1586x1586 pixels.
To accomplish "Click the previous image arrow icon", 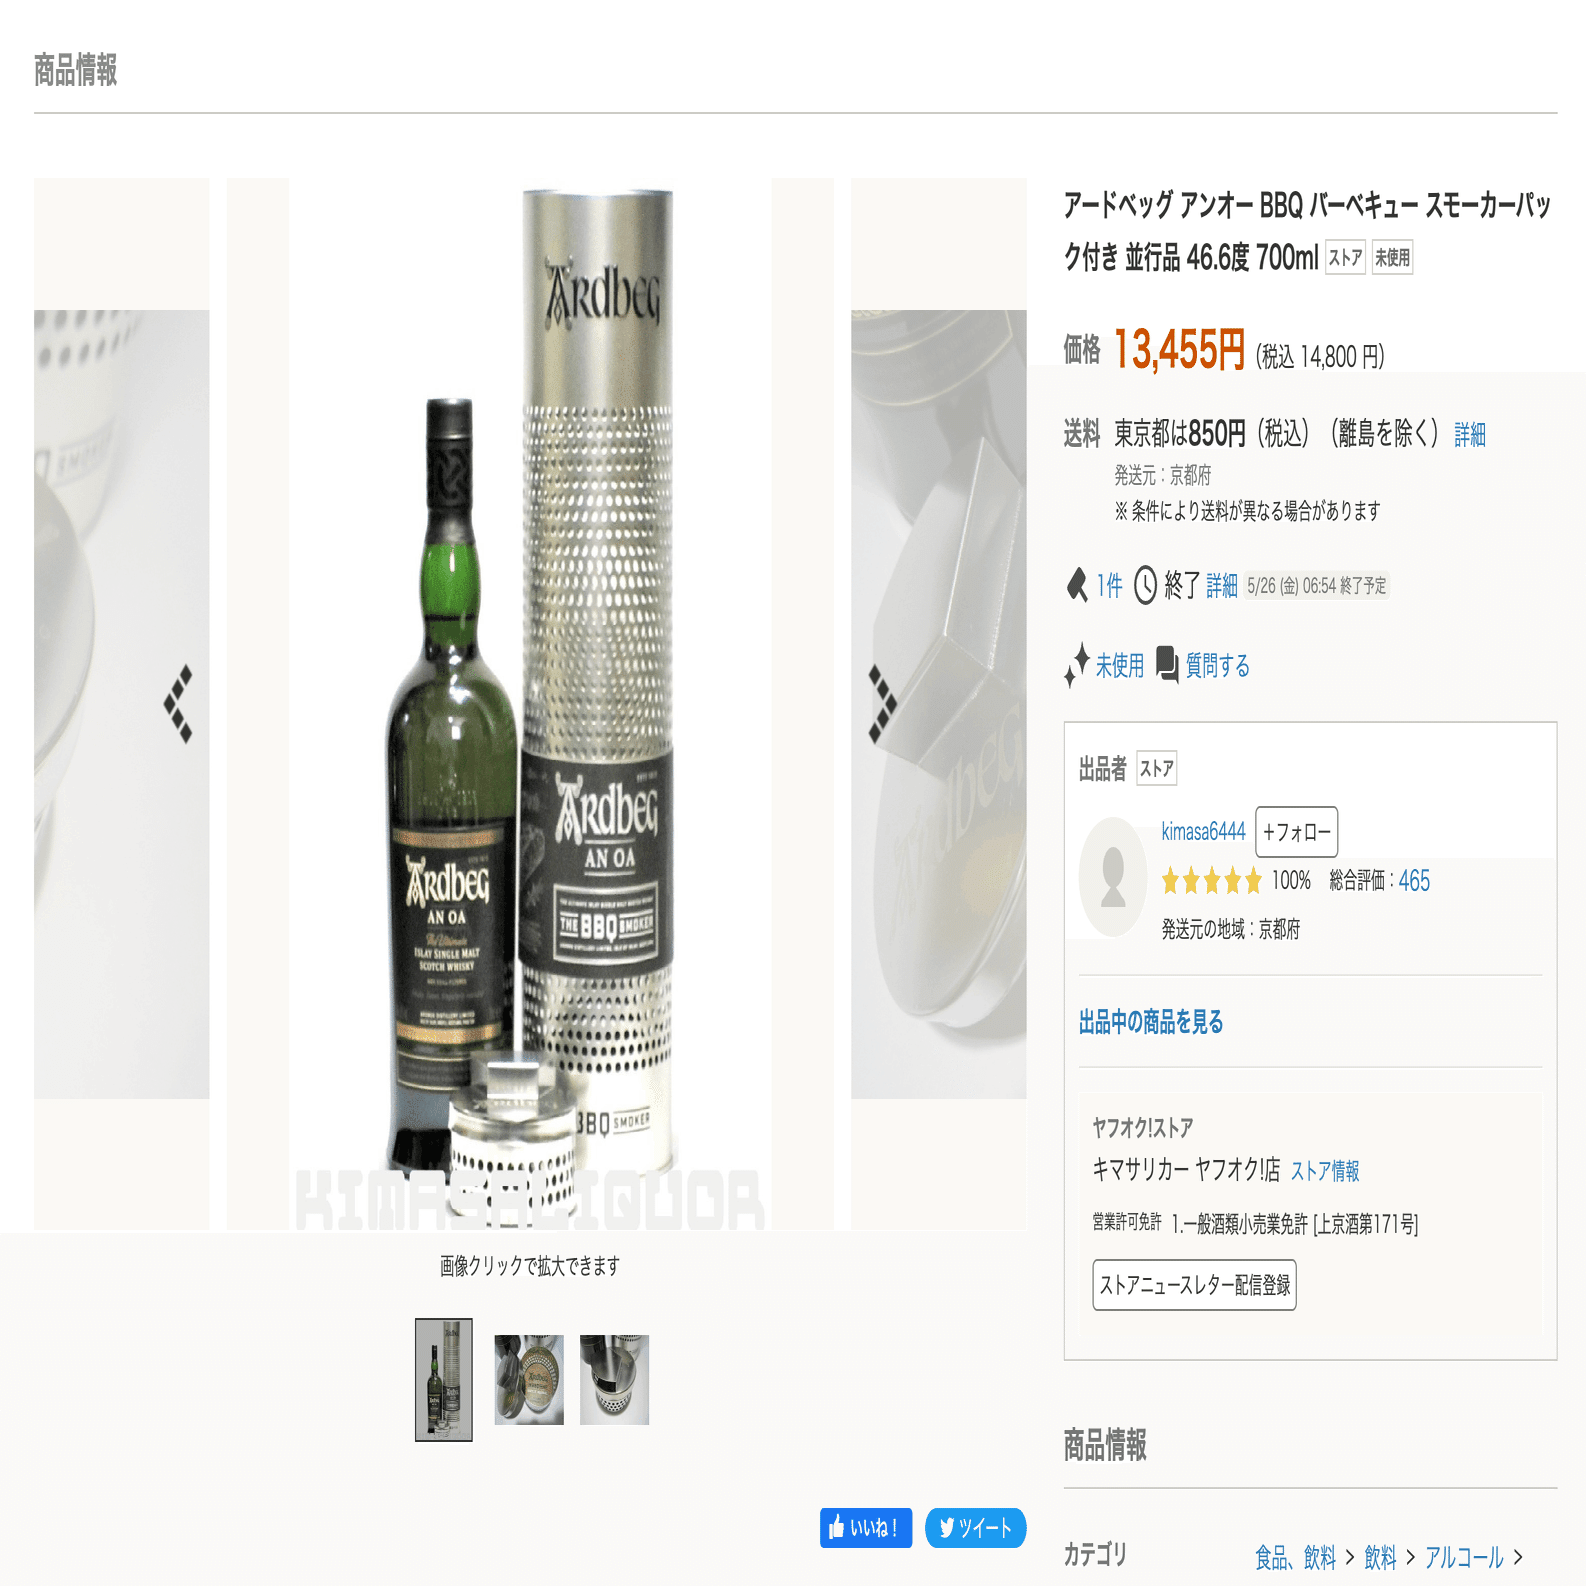I will point(178,704).
